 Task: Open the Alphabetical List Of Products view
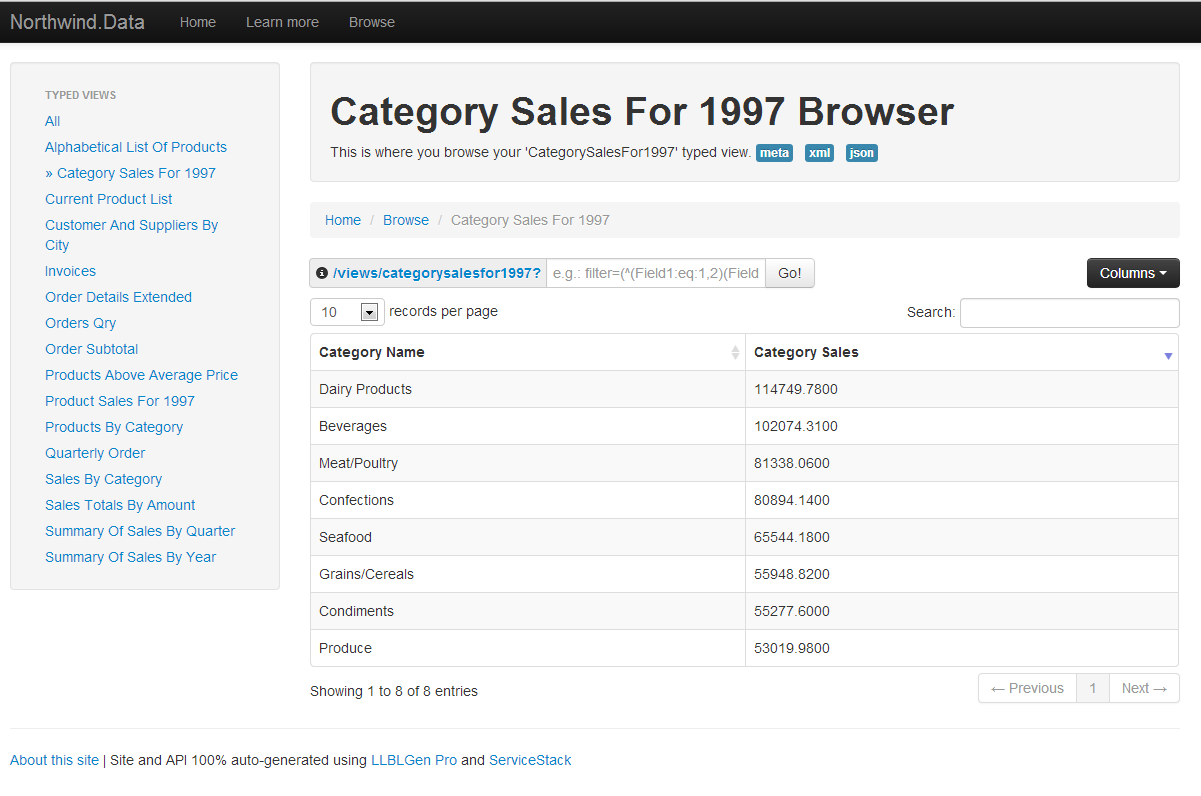(135, 146)
